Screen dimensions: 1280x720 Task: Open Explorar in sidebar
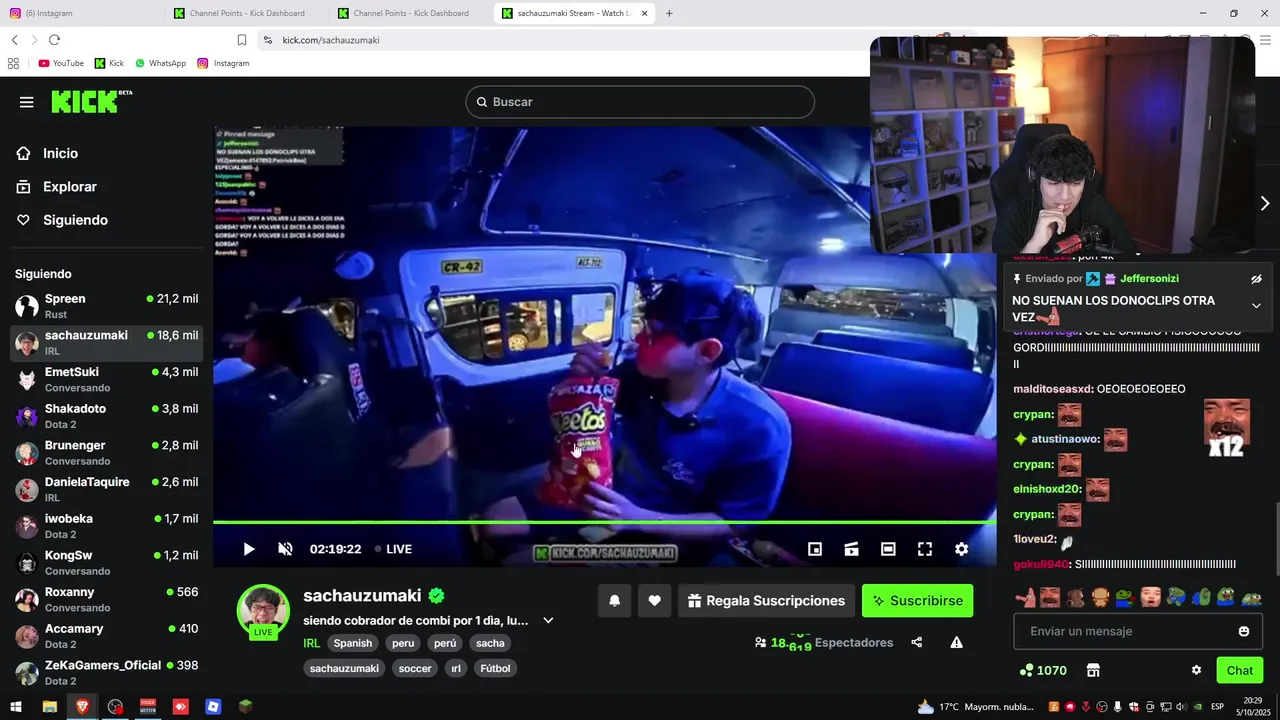point(70,187)
